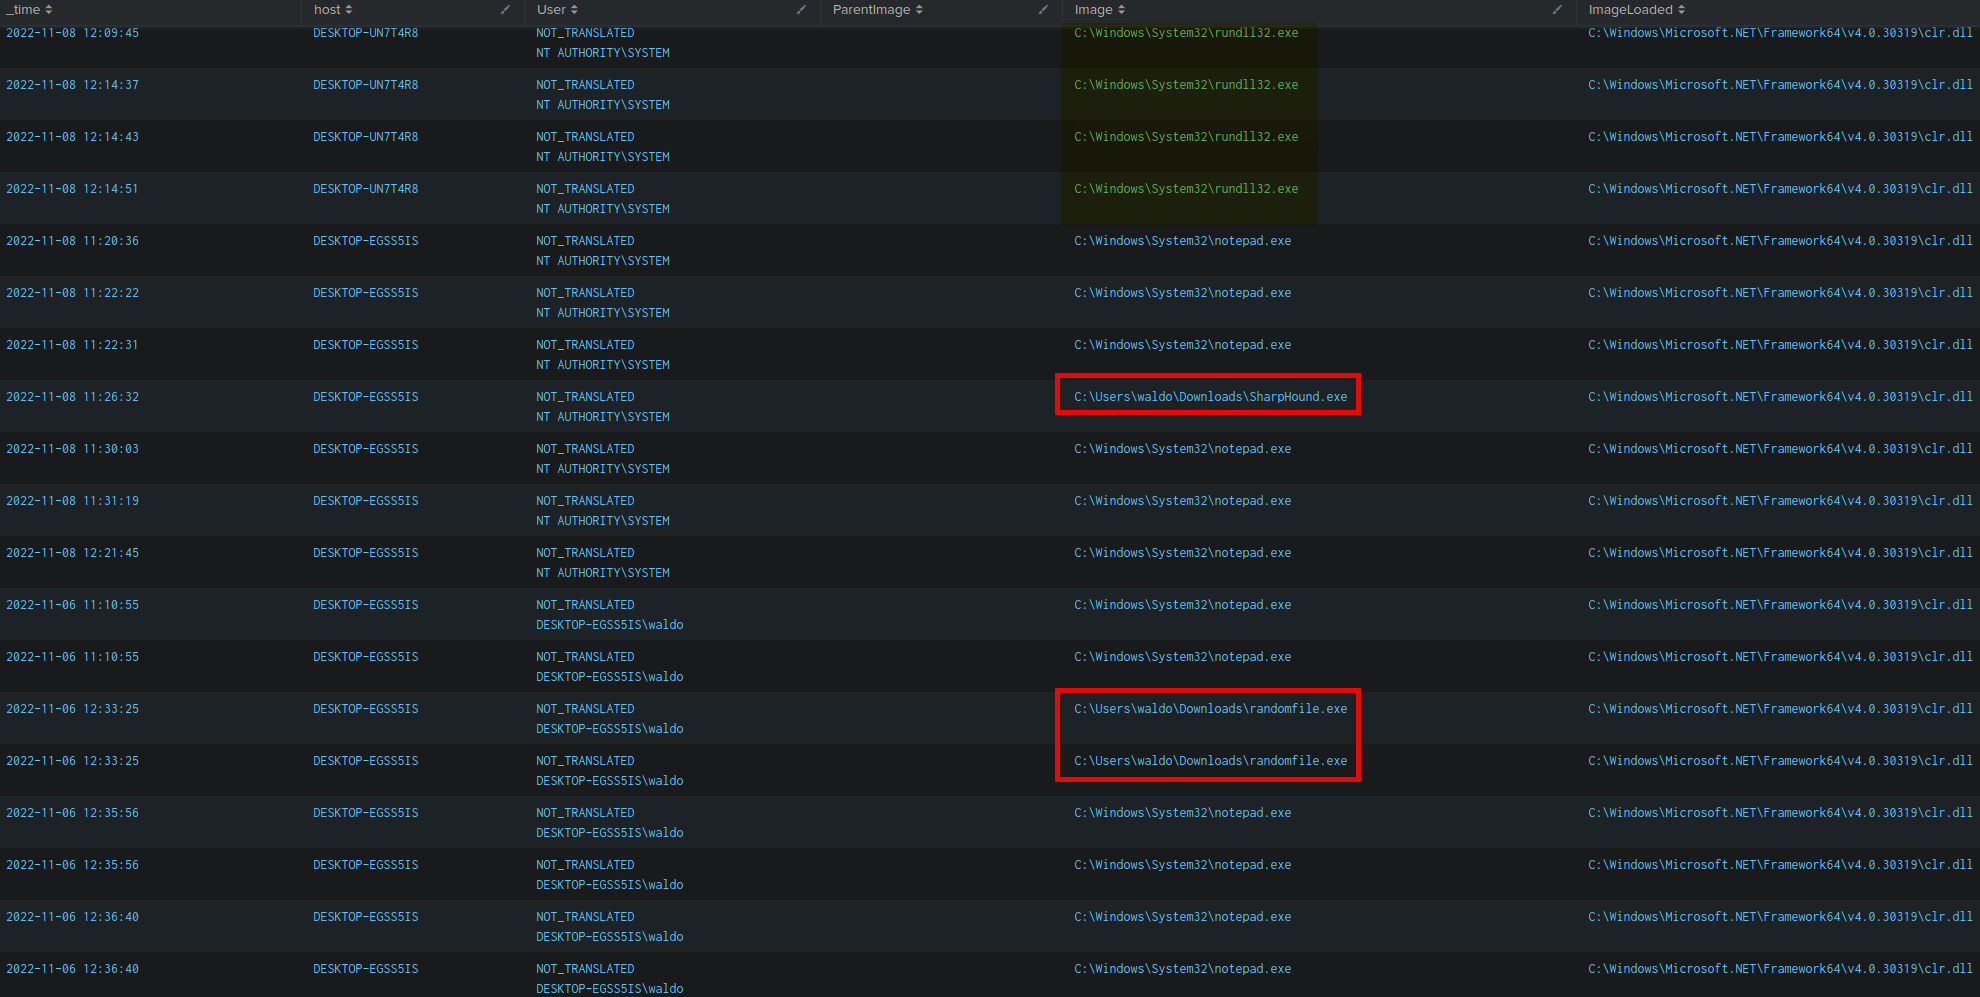
Task: Sort by the ParentImage column arrows
Action: click(919, 10)
